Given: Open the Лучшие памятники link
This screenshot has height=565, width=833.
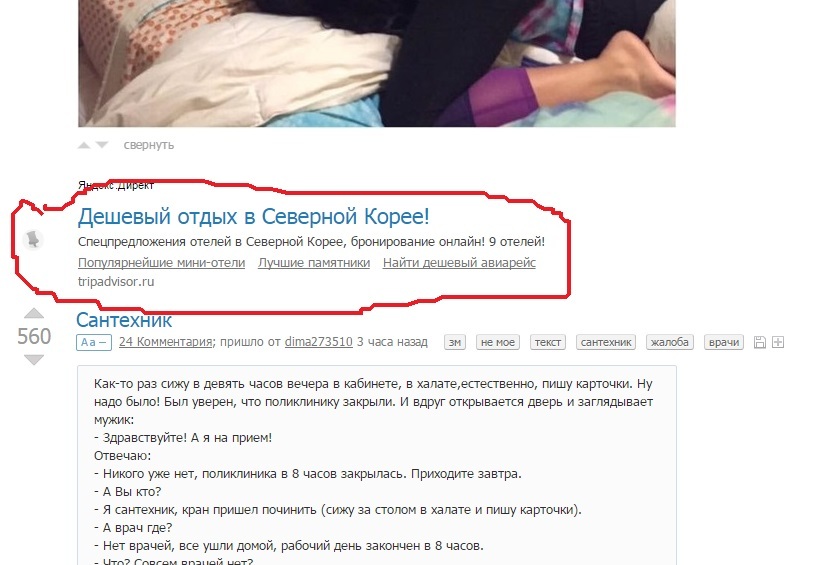Looking at the screenshot, I should pyautogui.click(x=314, y=263).
